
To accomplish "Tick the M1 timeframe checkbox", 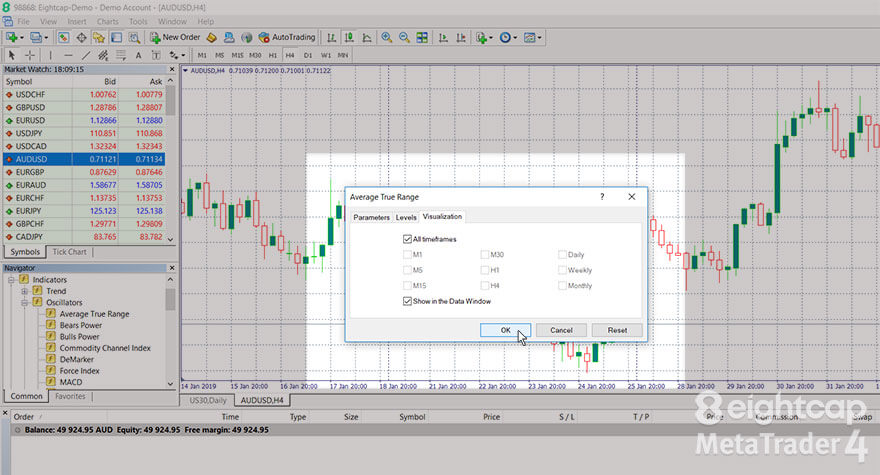I will click(x=407, y=254).
